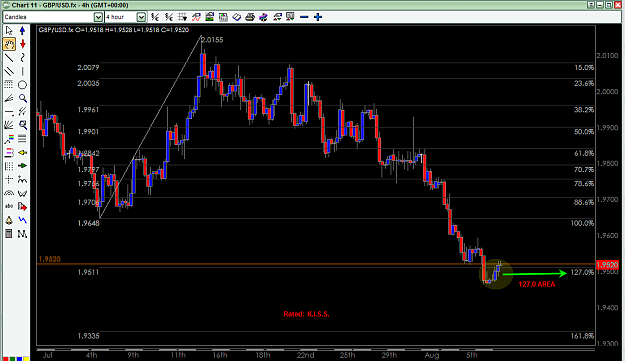Click the 161.8% Fibonacci level label
The height and width of the screenshot is (361, 625).
tap(582, 336)
